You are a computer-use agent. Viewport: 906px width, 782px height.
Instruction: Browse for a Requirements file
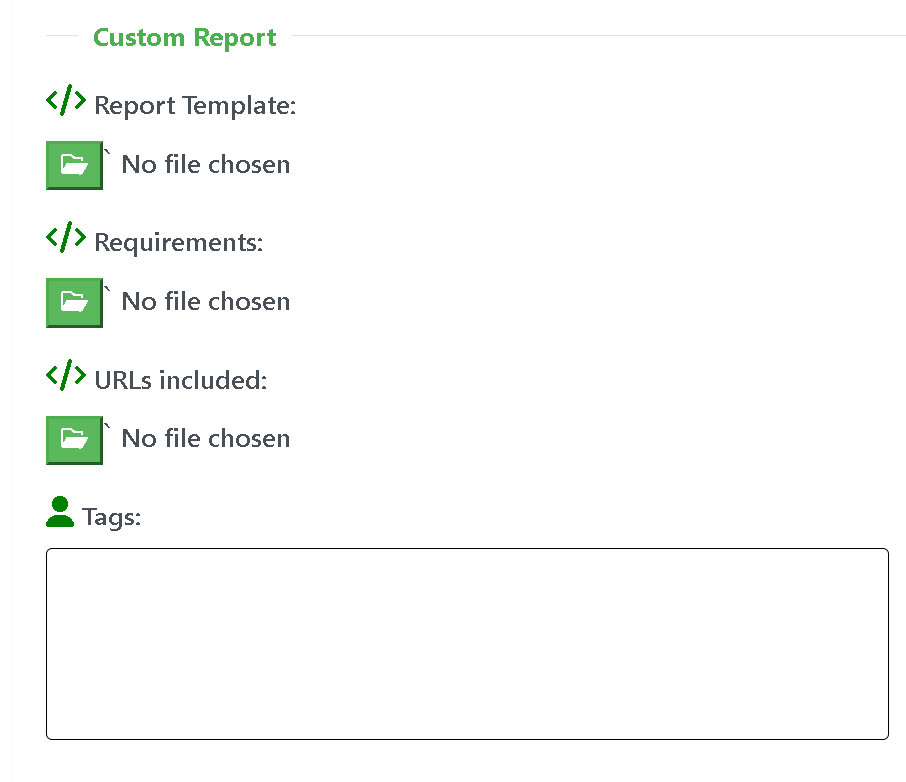click(x=74, y=302)
